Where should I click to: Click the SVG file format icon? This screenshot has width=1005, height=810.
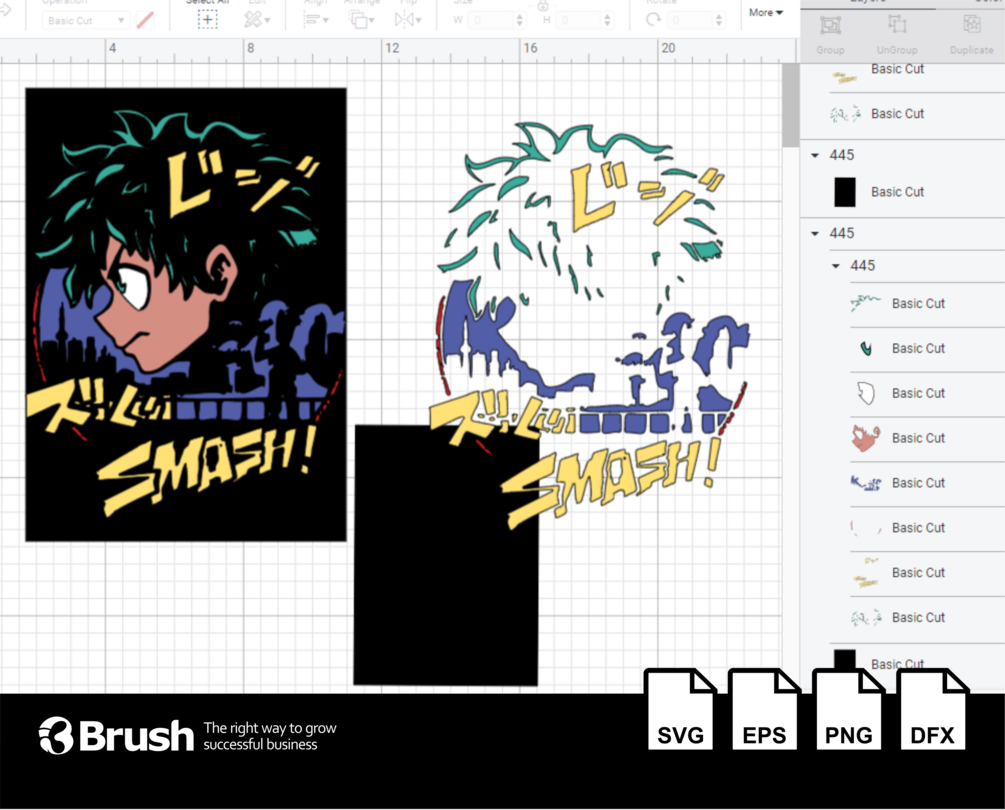tap(680, 710)
